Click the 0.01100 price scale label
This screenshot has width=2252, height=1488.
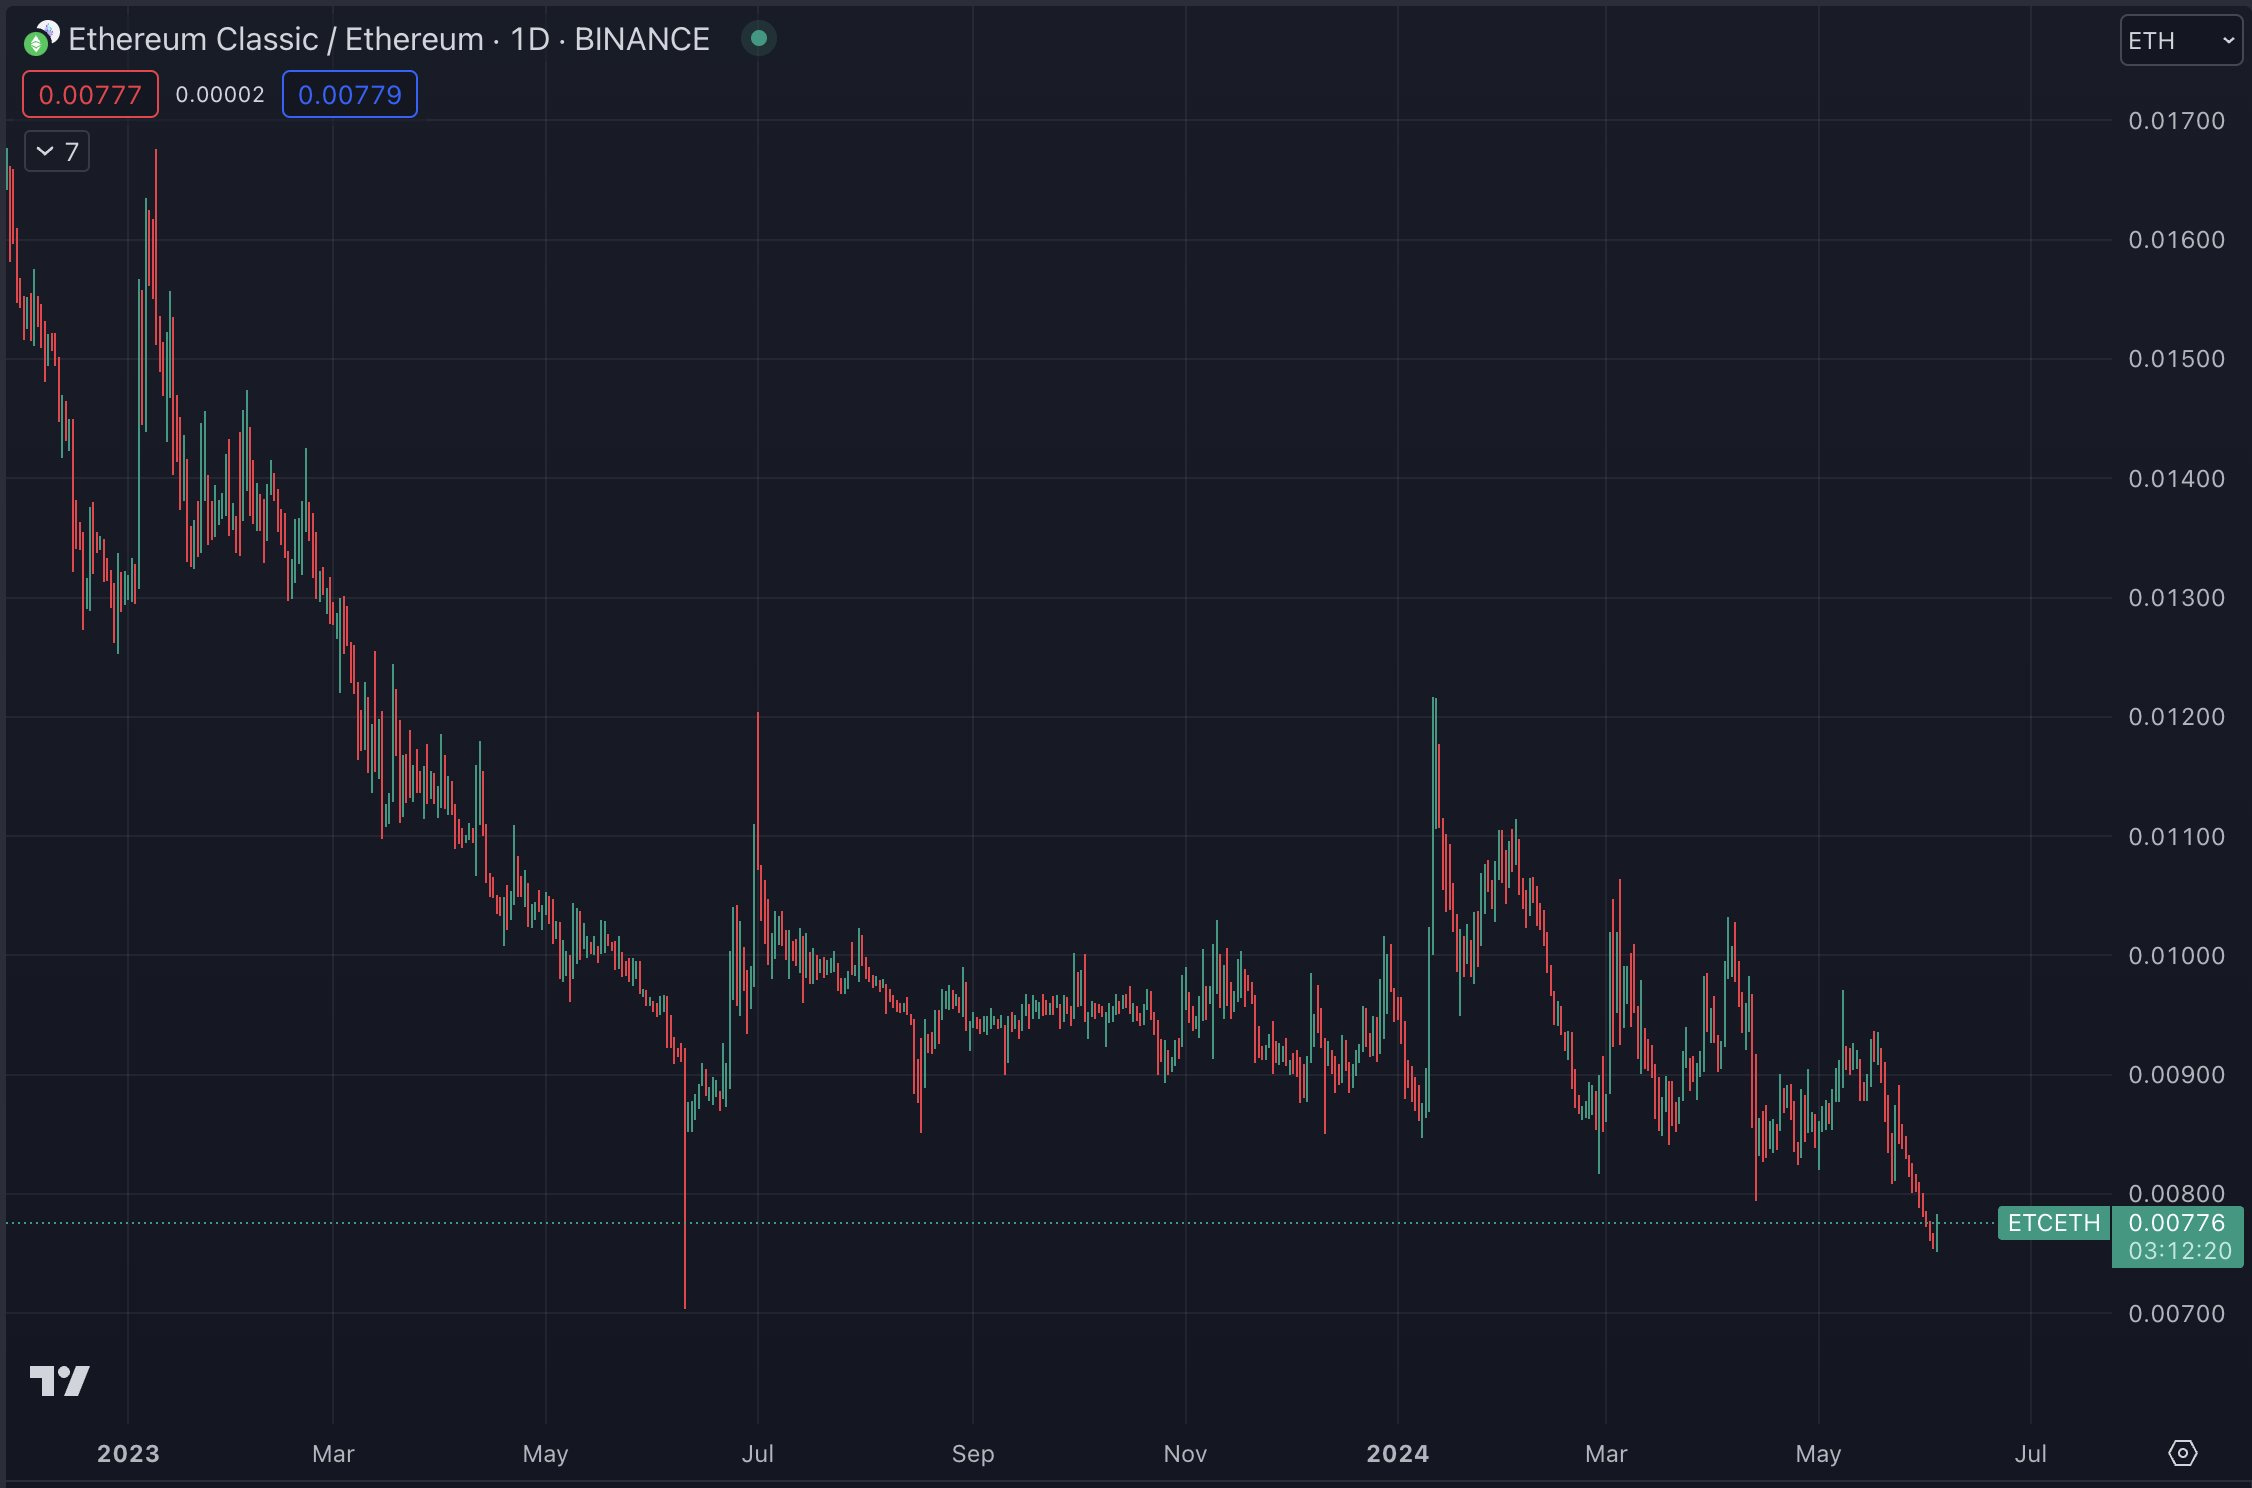point(2176,837)
